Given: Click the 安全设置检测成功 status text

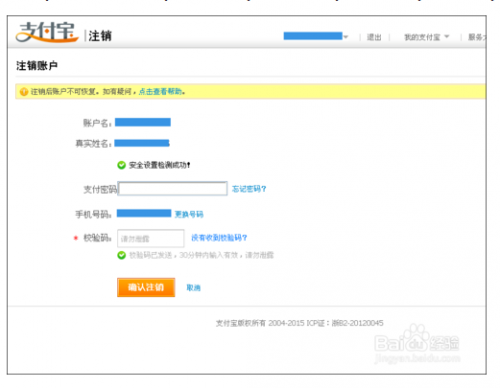Looking at the screenshot, I should [159, 165].
